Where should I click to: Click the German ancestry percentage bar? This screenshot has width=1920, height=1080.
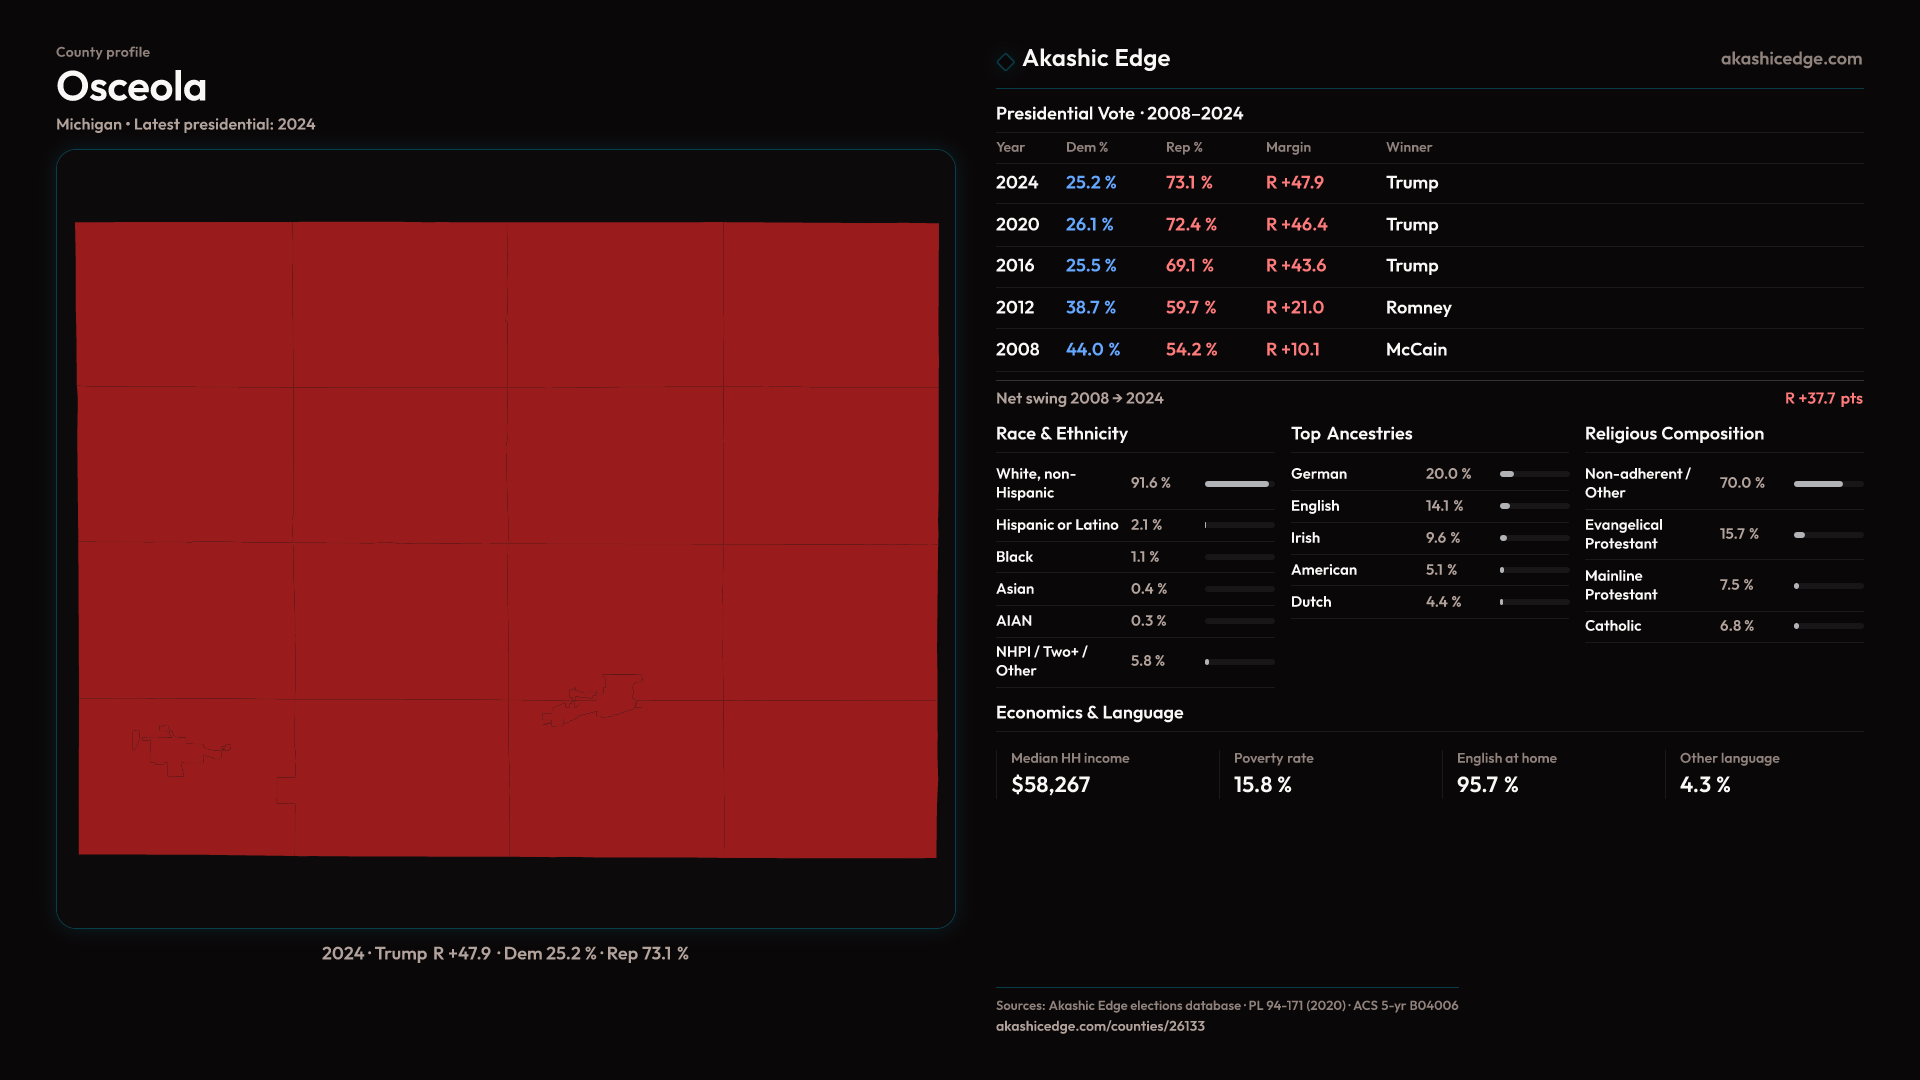[1533, 474]
